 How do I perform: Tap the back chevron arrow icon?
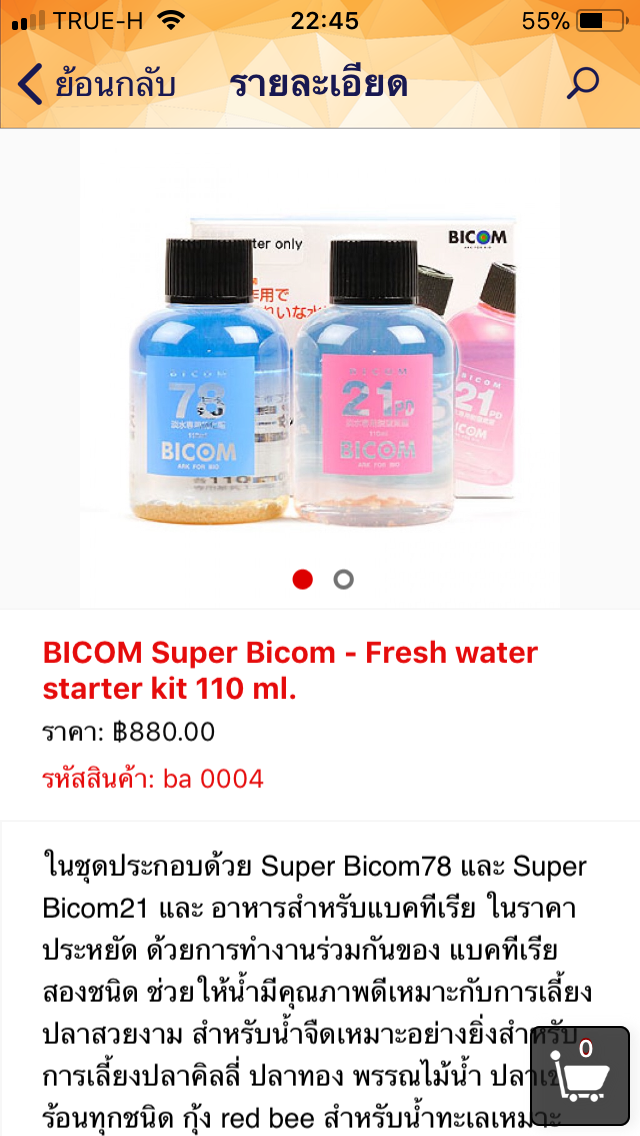click(x=30, y=84)
